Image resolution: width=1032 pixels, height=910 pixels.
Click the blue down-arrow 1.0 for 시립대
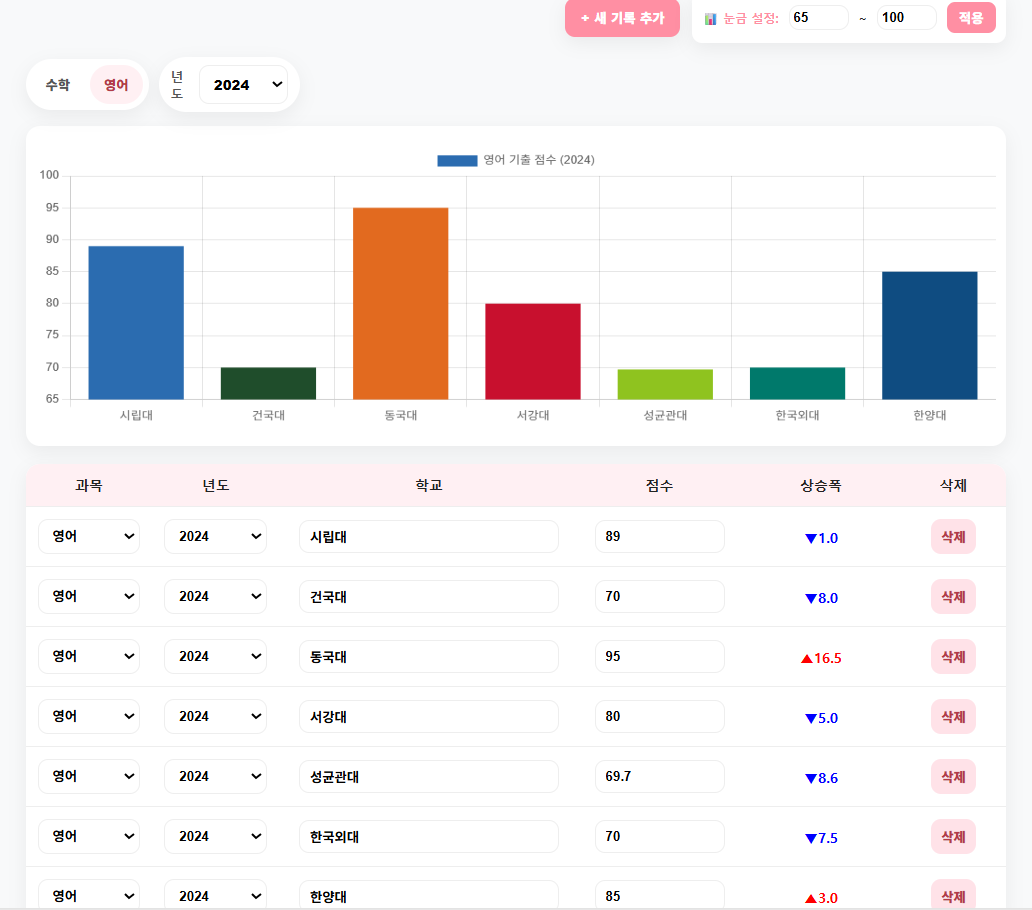pos(820,538)
